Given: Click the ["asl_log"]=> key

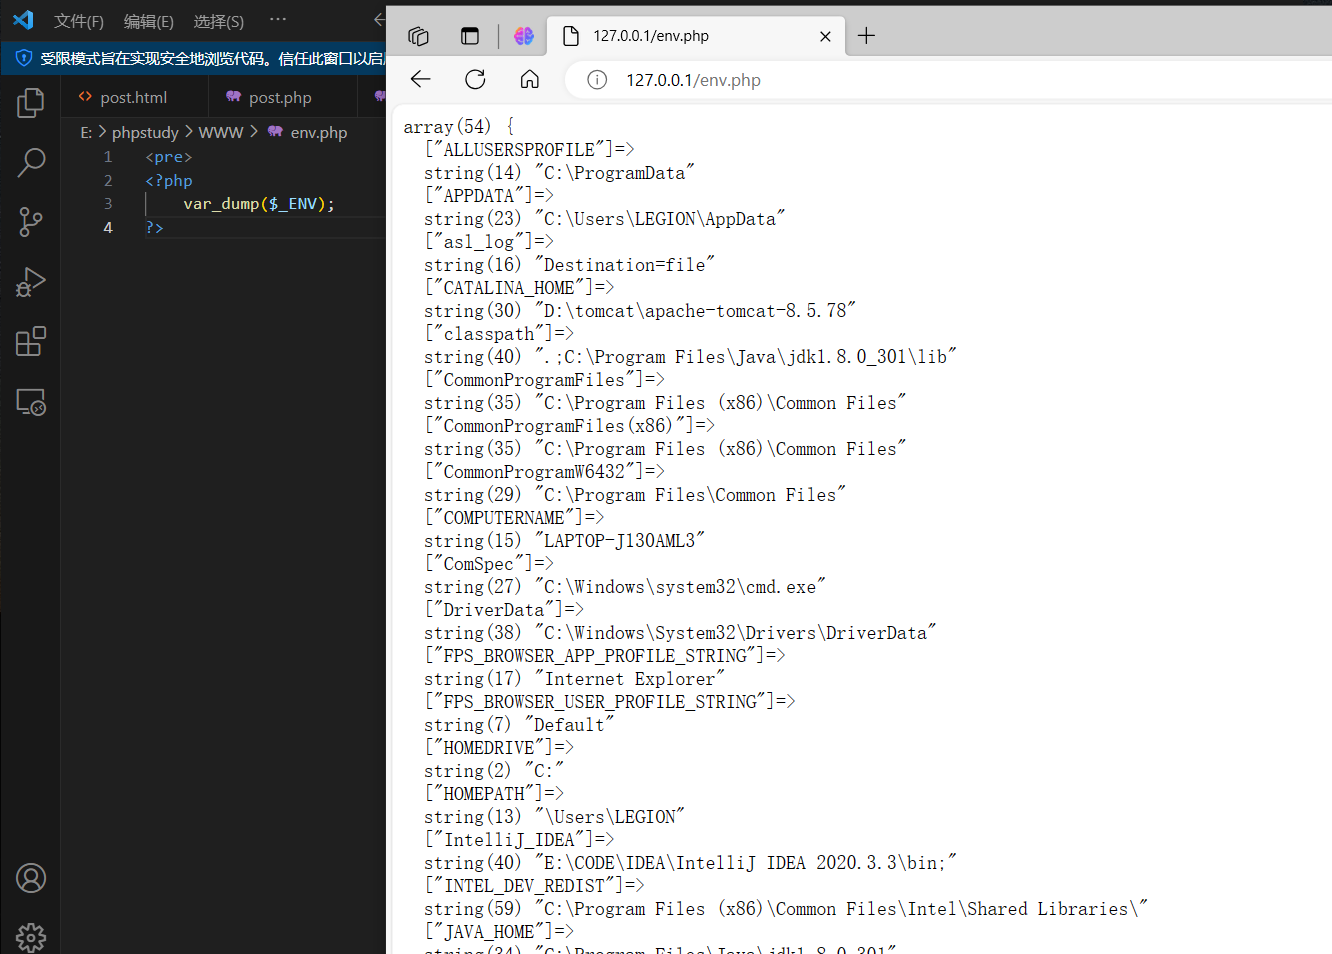Looking at the screenshot, I should point(489,242).
